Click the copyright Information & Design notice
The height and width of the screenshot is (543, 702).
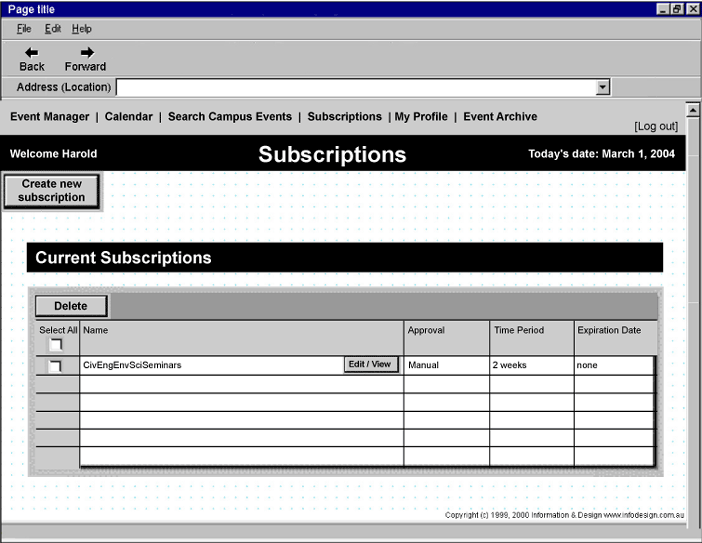tap(564, 515)
